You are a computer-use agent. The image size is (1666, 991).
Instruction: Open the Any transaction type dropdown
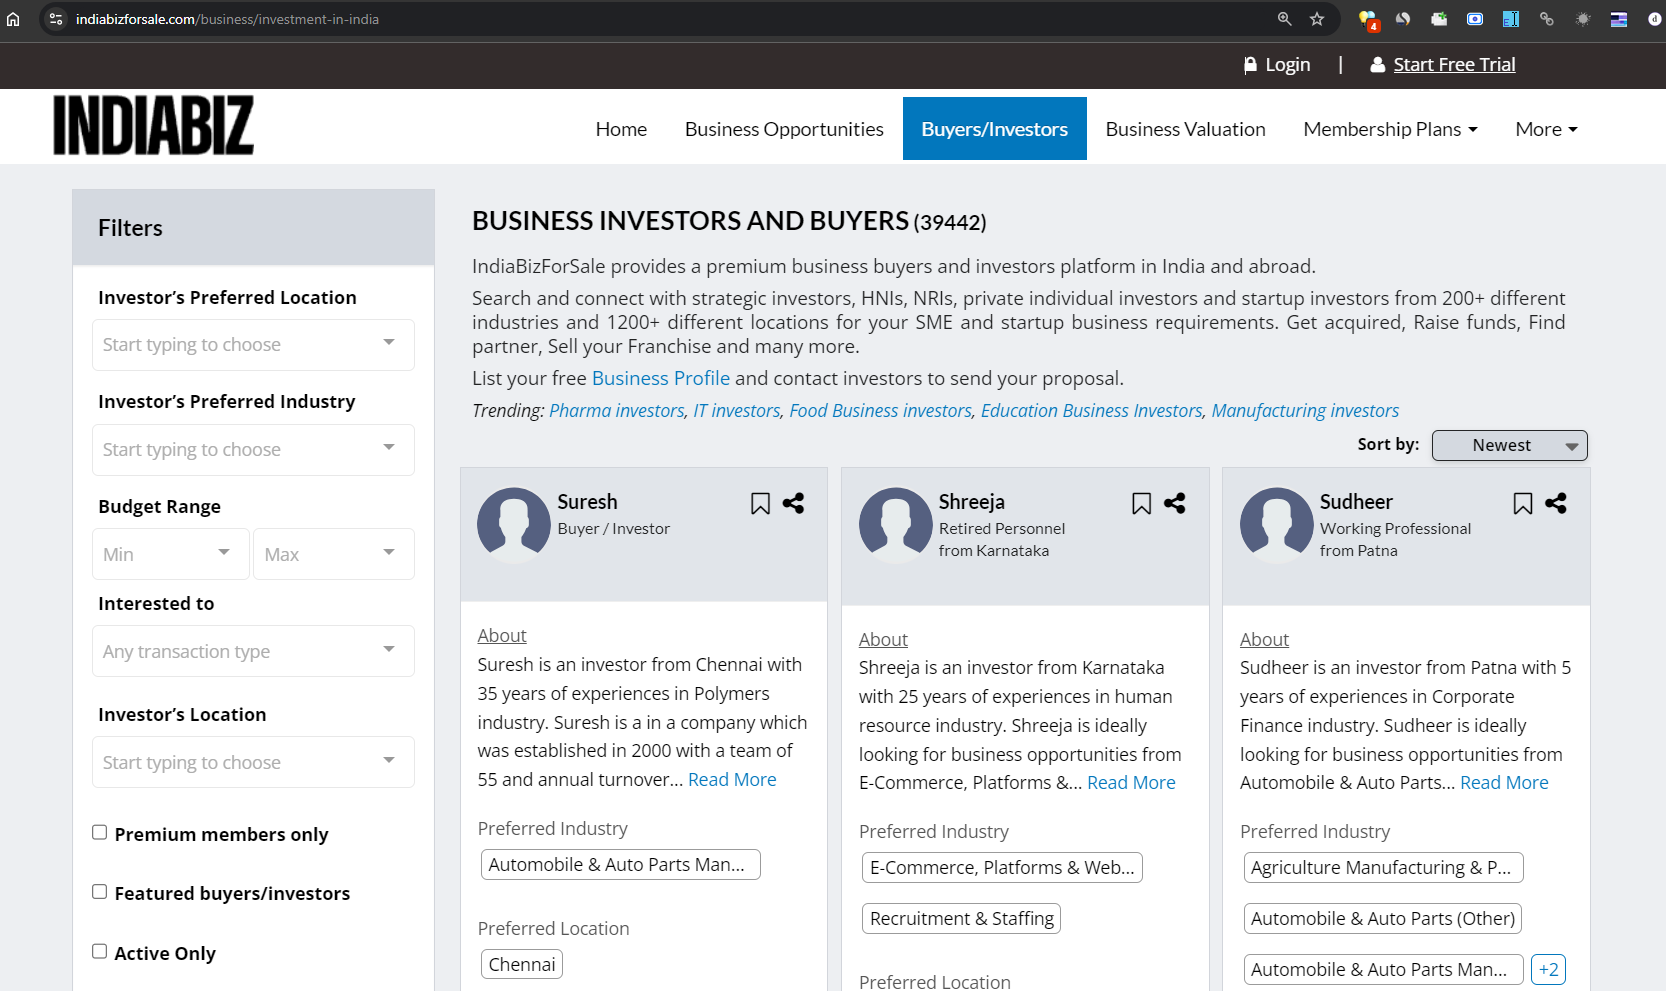coord(253,651)
